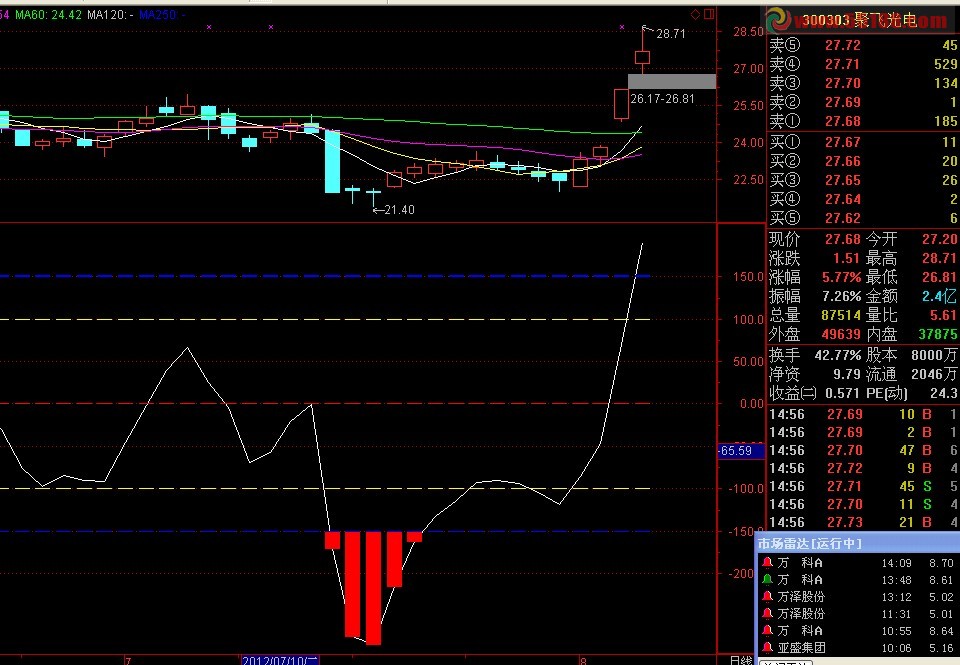Select the 万泽股份 radar row priced 5.02
This screenshot has height=665, width=960.
[x=858, y=596]
